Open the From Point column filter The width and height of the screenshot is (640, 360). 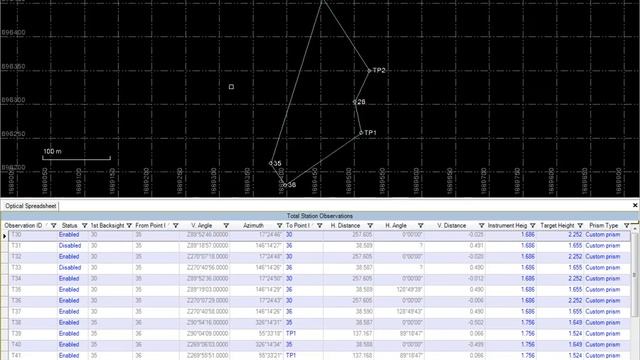[x=176, y=226]
